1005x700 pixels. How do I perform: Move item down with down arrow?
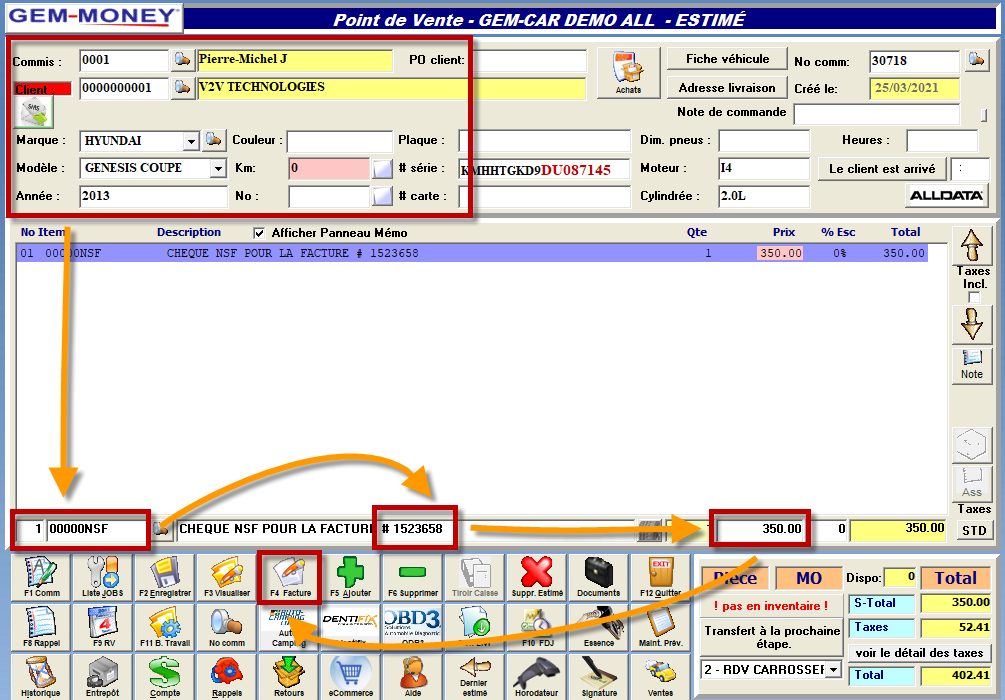click(x=972, y=324)
